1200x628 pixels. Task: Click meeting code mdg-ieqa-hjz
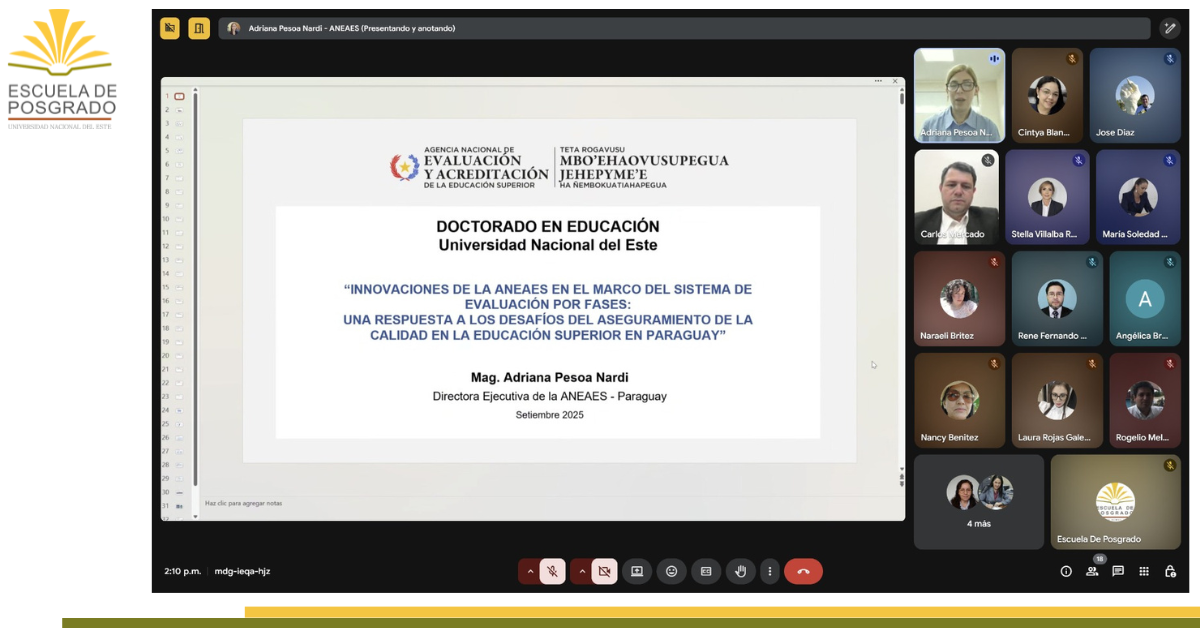[242, 571]
